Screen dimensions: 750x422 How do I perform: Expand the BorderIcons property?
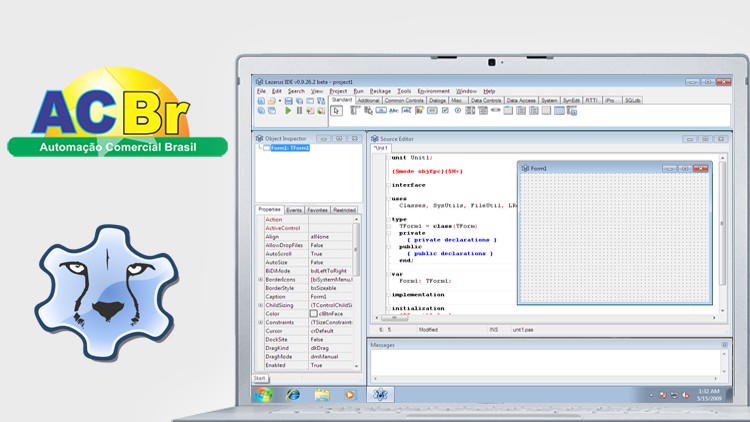pyautogui.click(x=261, y=279)
